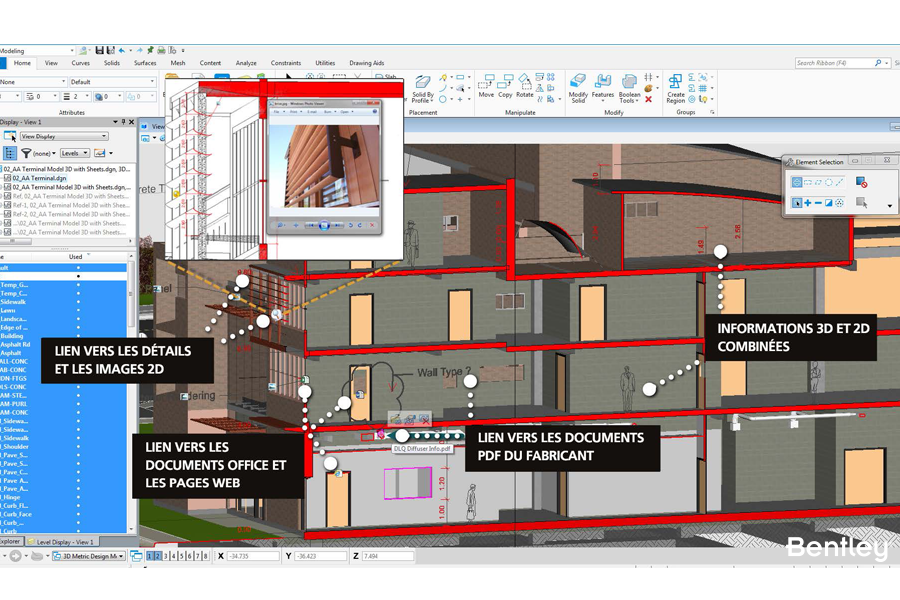900x600 pixels.
Task: Expand the Levels dropdown
Action: click(74, 153)
